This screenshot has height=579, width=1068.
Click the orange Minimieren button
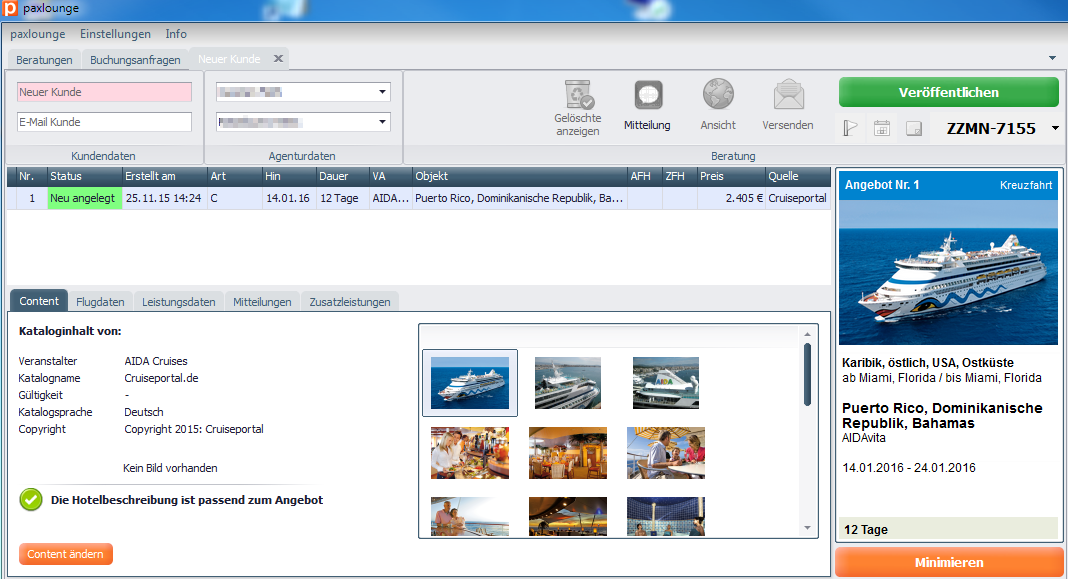click(949, 563)
